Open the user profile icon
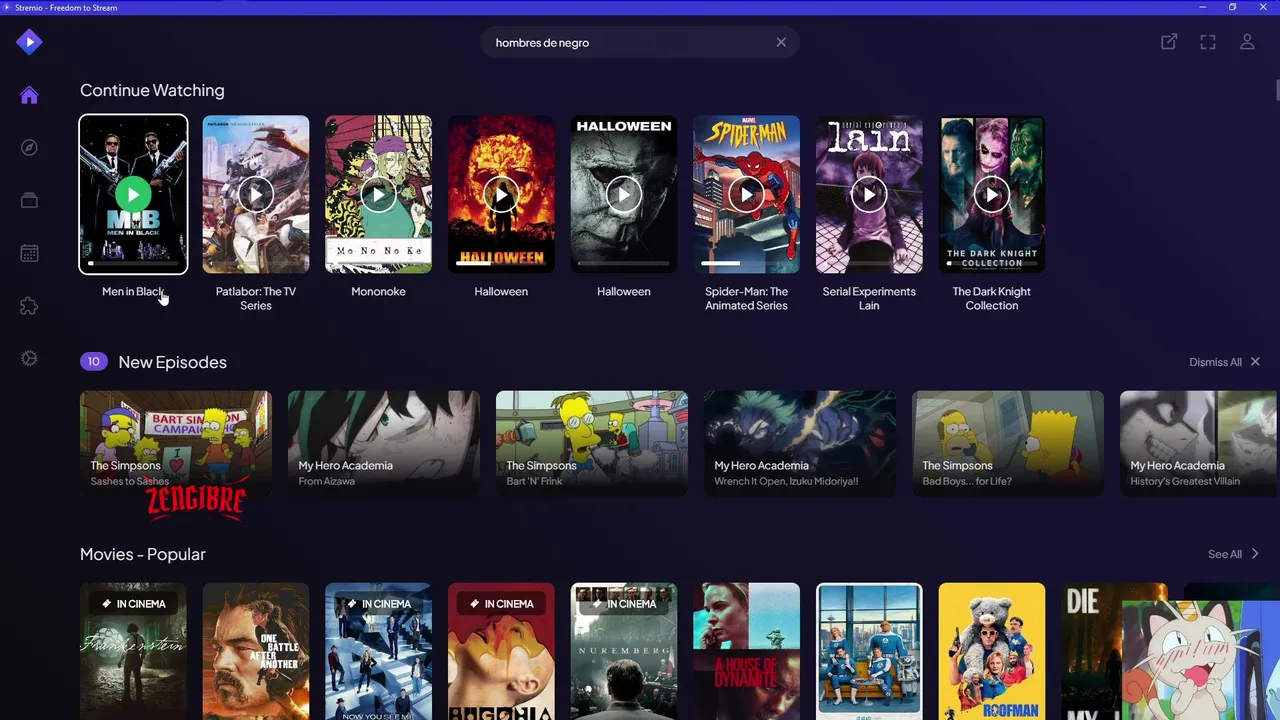The height and width of the screenshot is (720, 1280). coord(1247,42)
